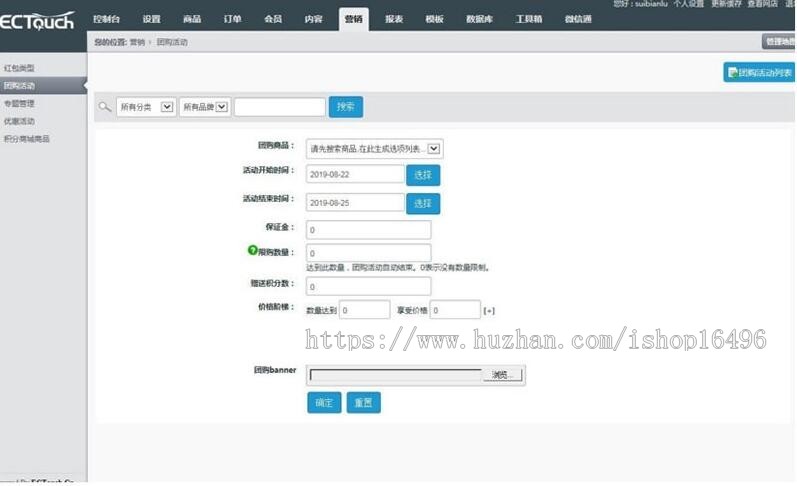Click the ECTouch logo

(x=37, y=21)
